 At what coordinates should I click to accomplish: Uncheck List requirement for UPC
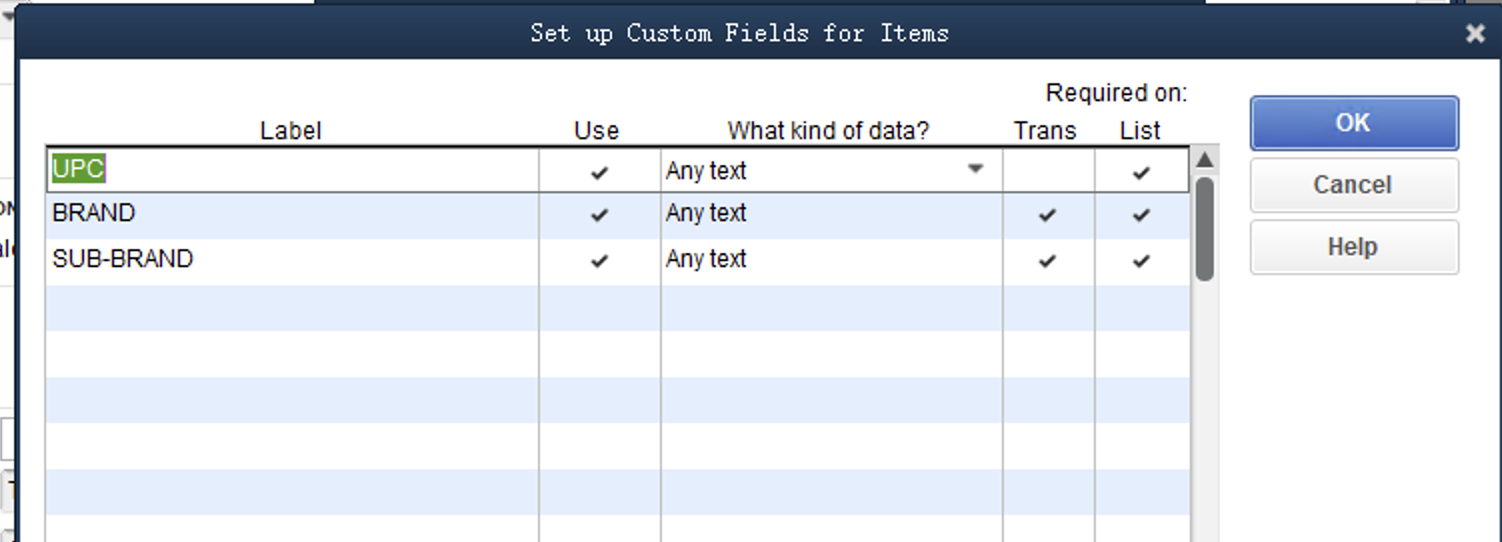pos(1141,172)
